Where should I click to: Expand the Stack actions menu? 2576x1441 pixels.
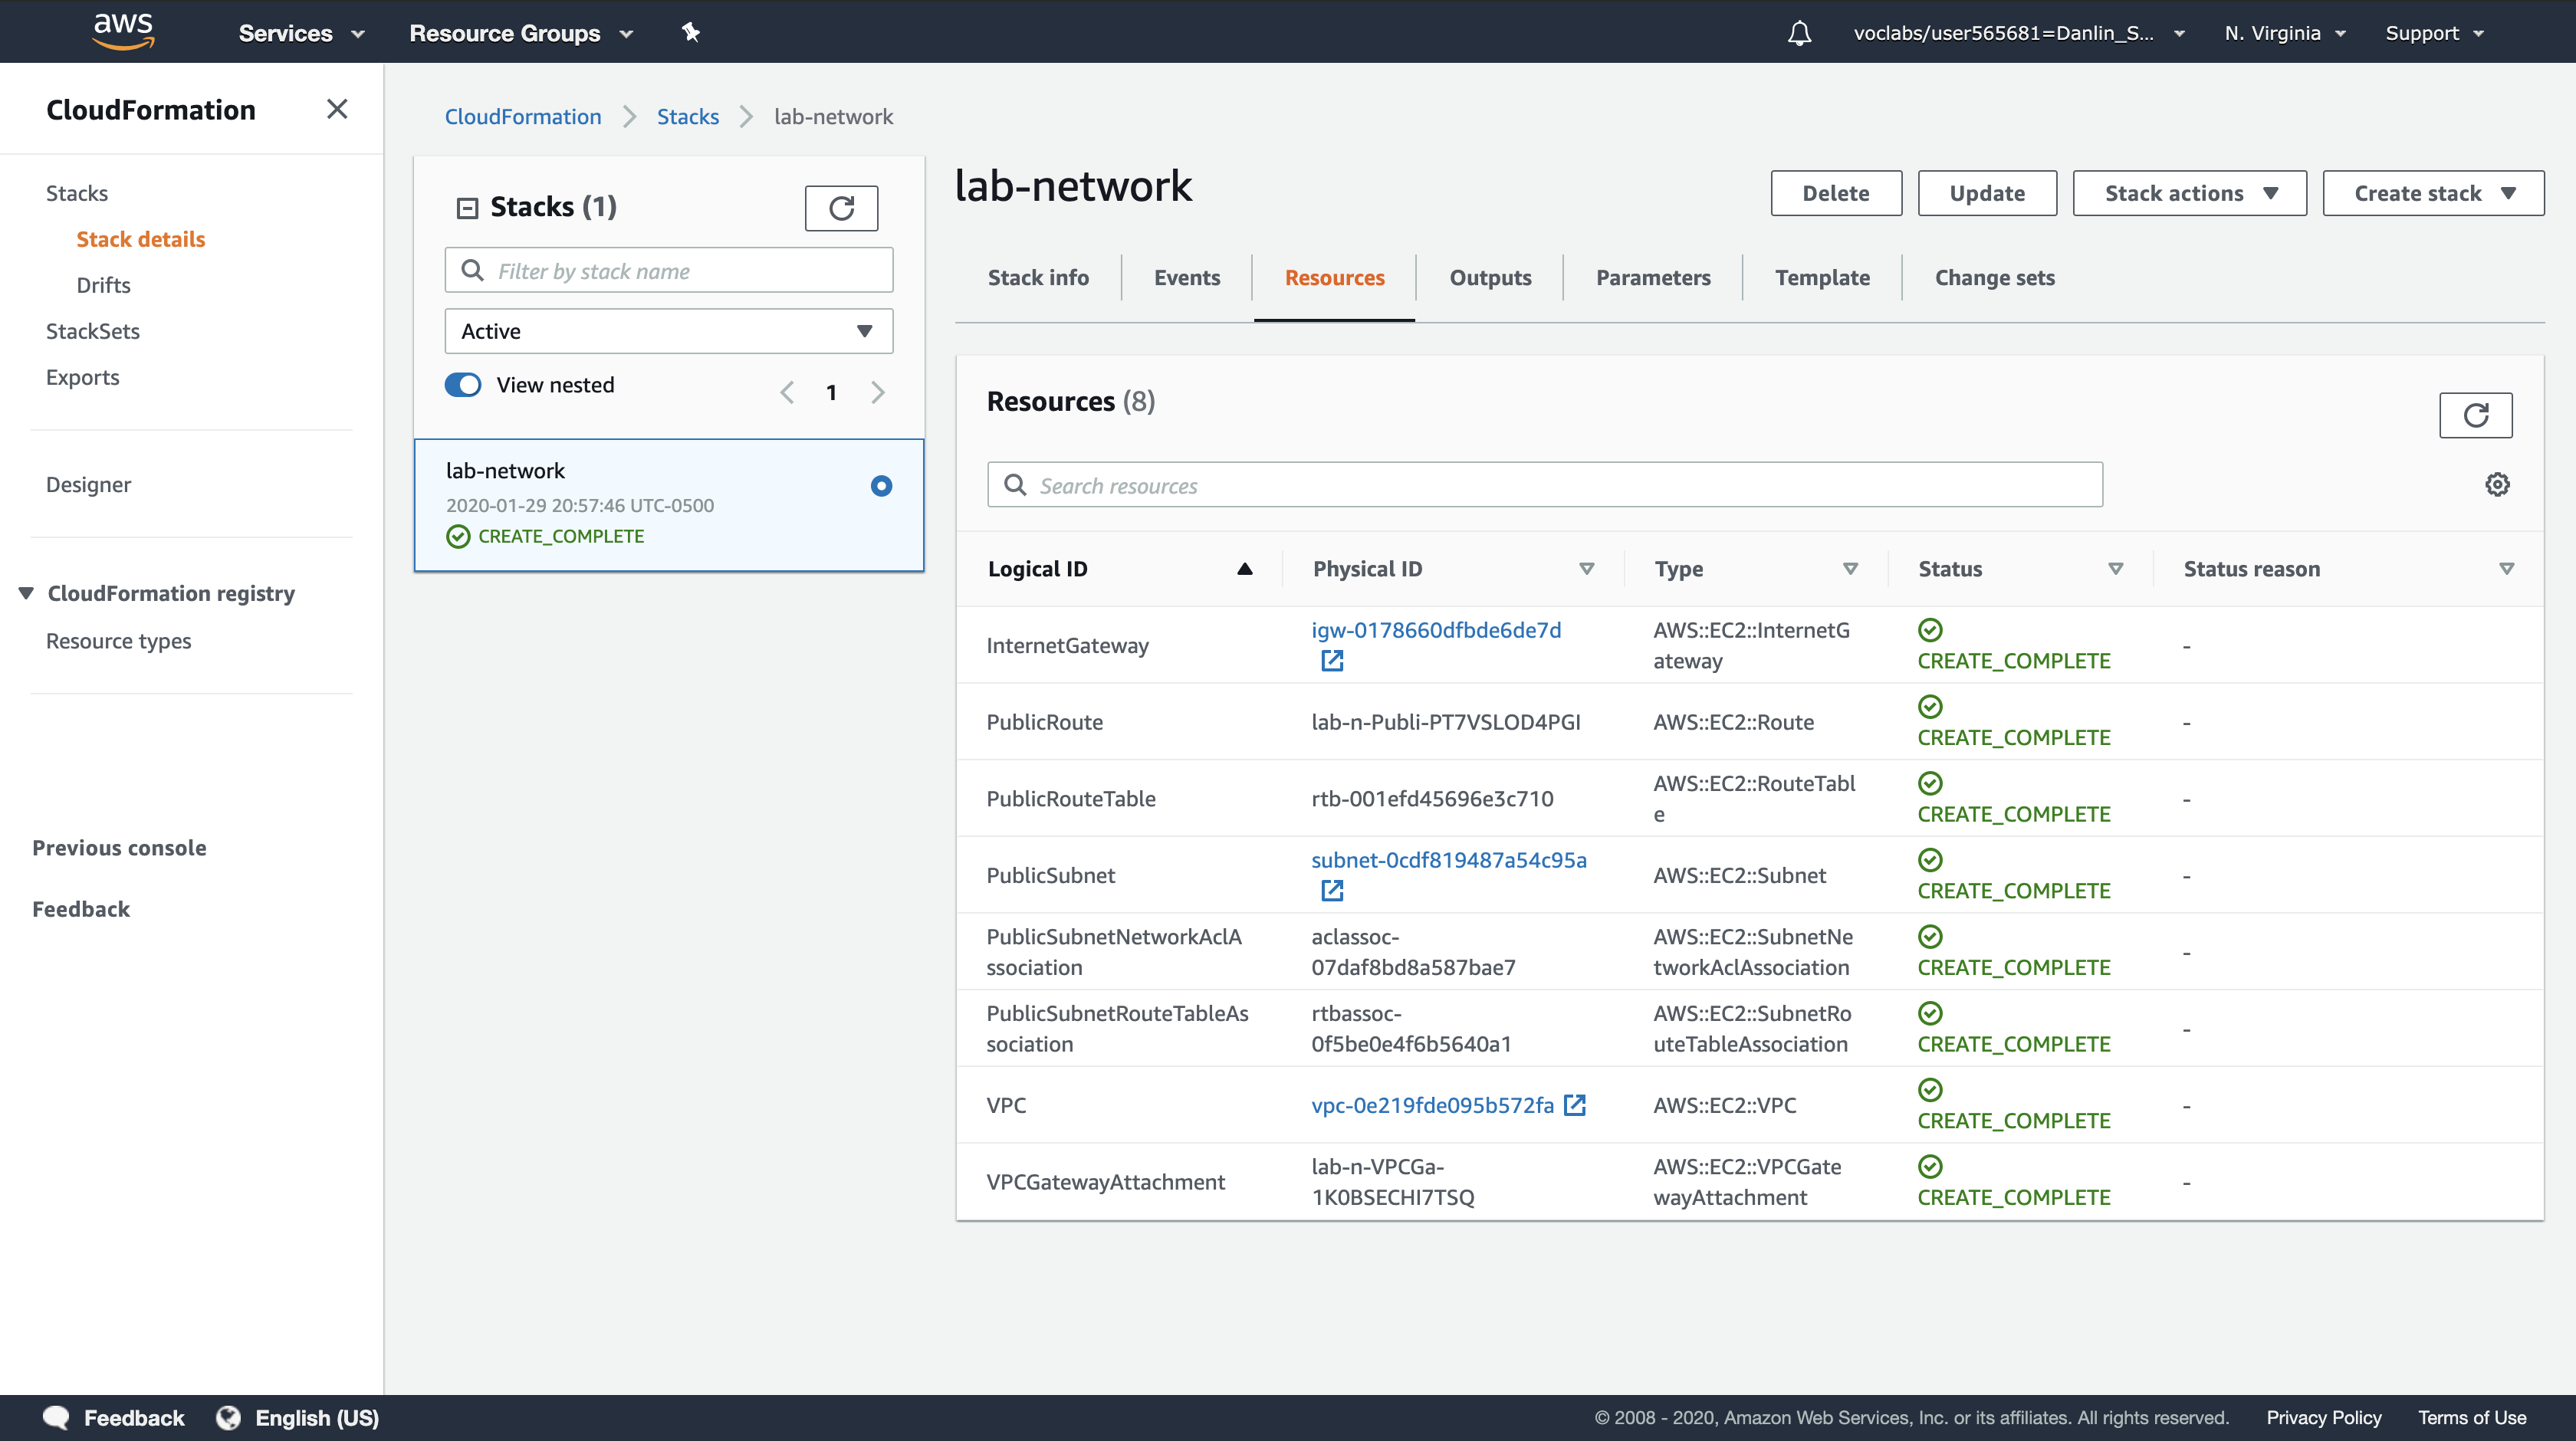[x=2189, y=193]
